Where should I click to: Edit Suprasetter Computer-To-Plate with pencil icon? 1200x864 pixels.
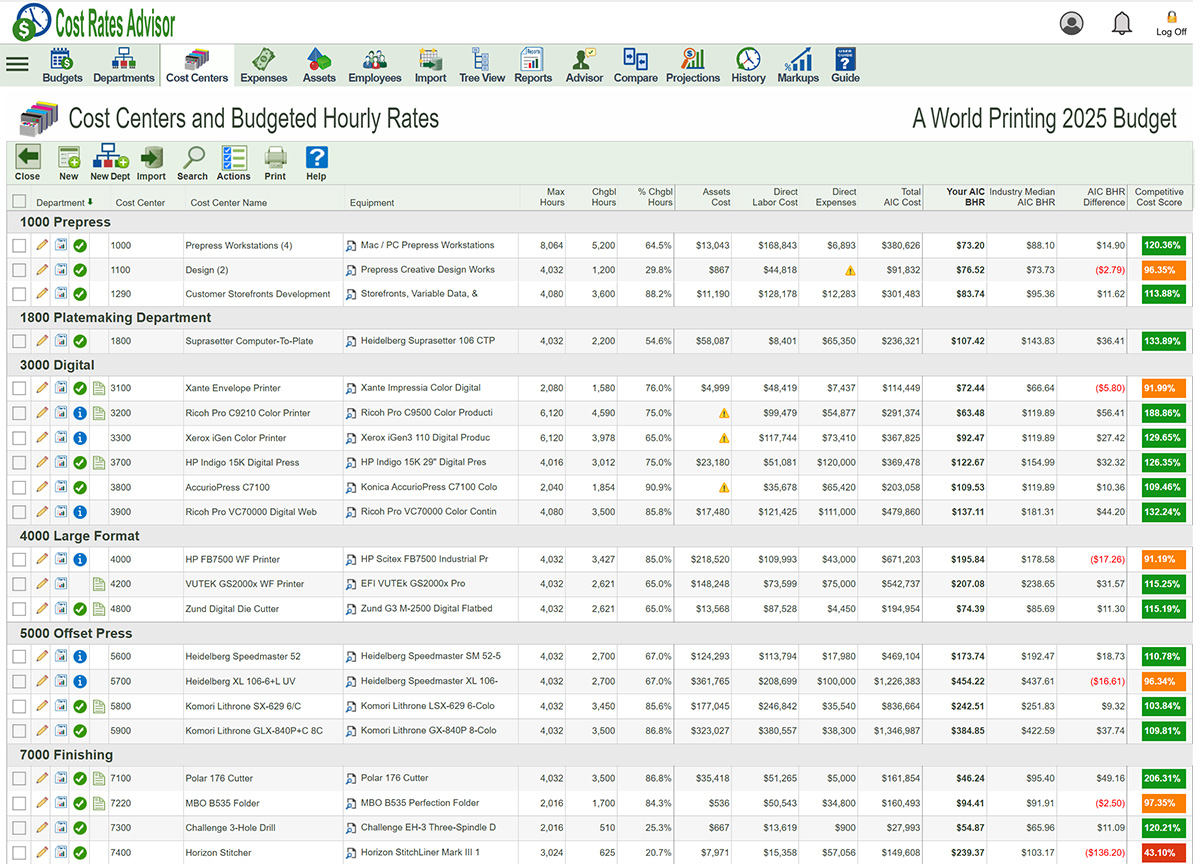point(42,341)
